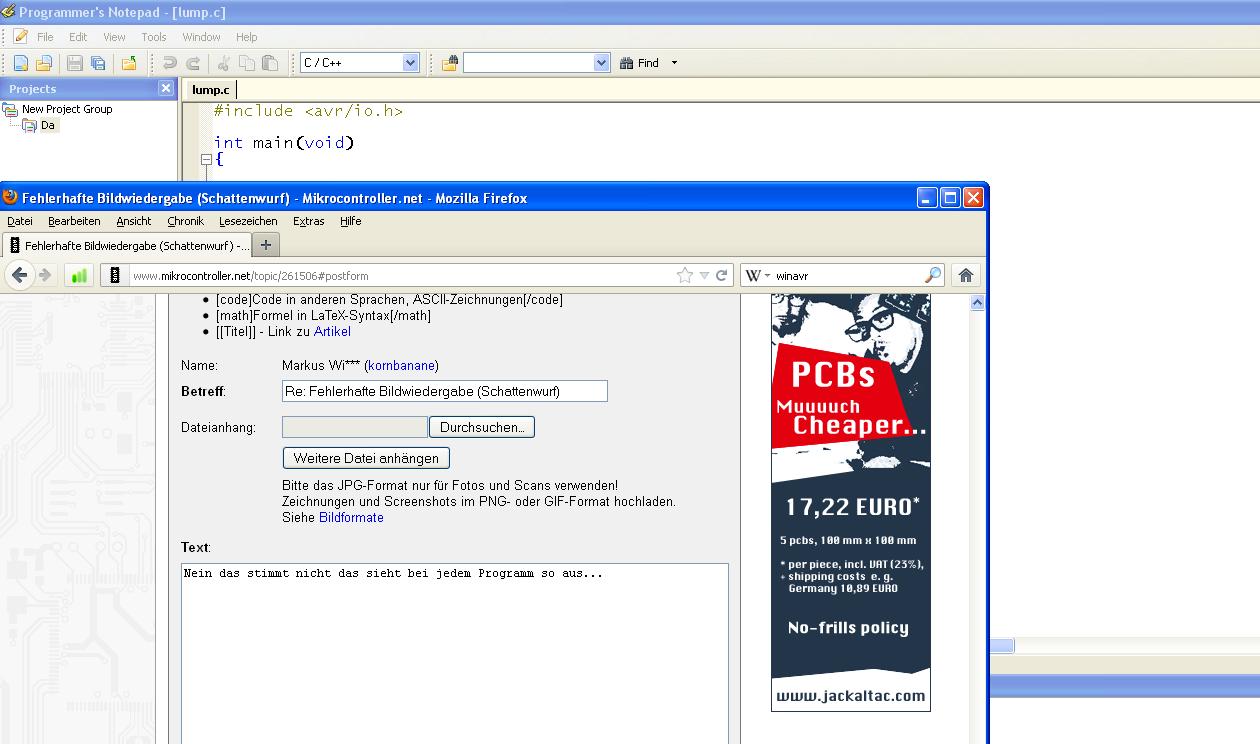
Task: Open Firefox Extras menu
Action: pos(309,221)
